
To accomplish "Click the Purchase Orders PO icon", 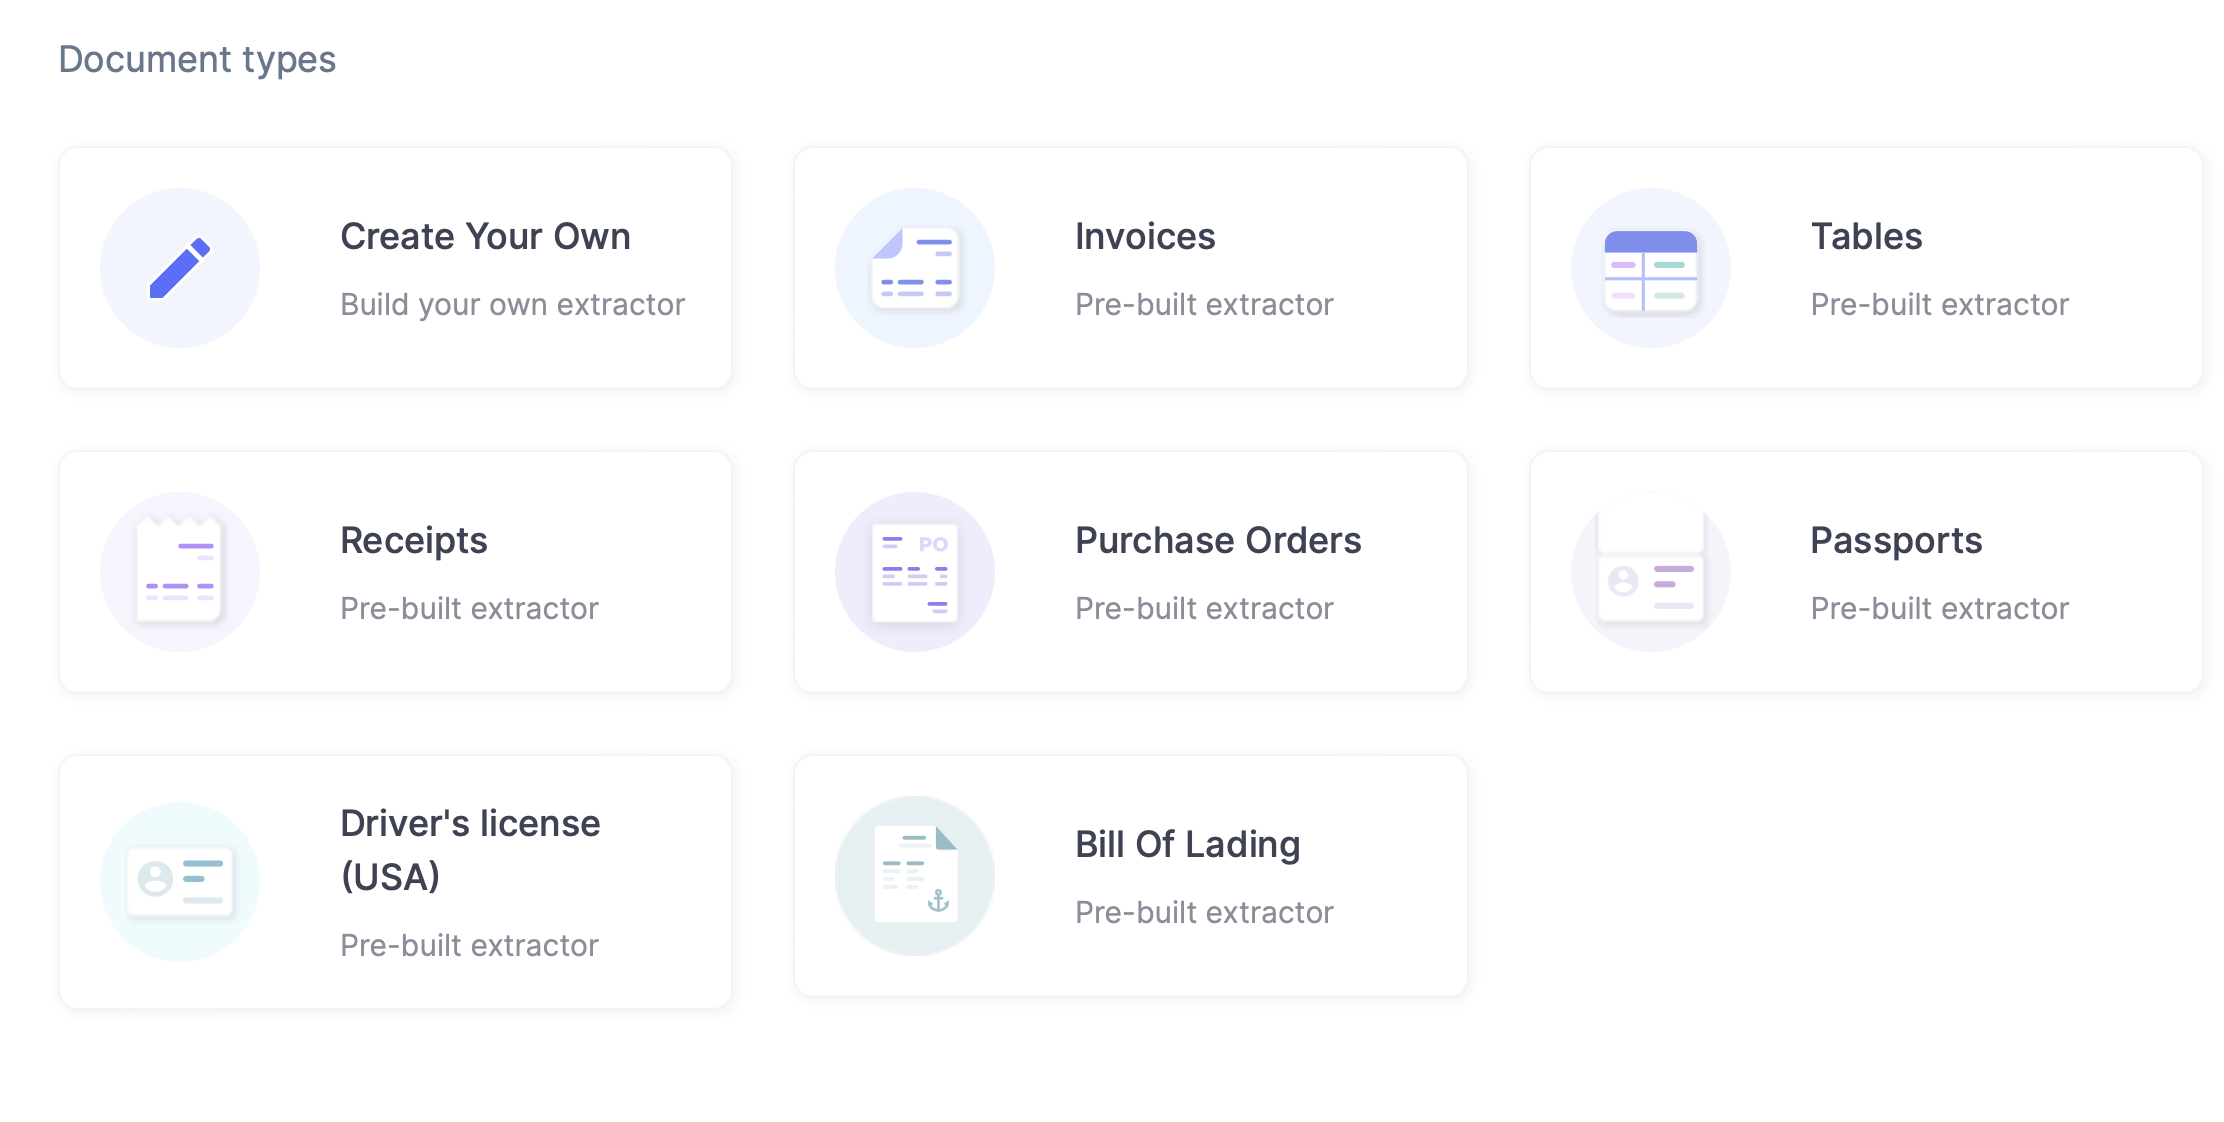I will [x=915, y=572].
